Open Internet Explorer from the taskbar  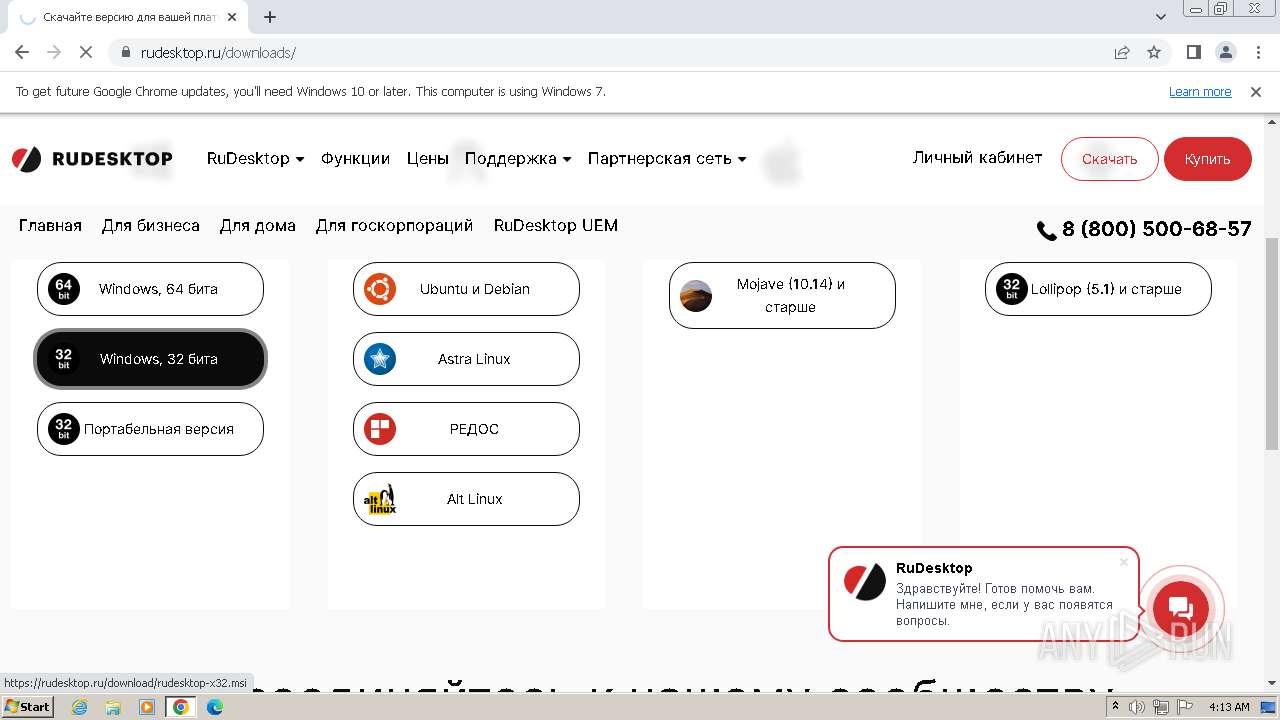[80, 707]
